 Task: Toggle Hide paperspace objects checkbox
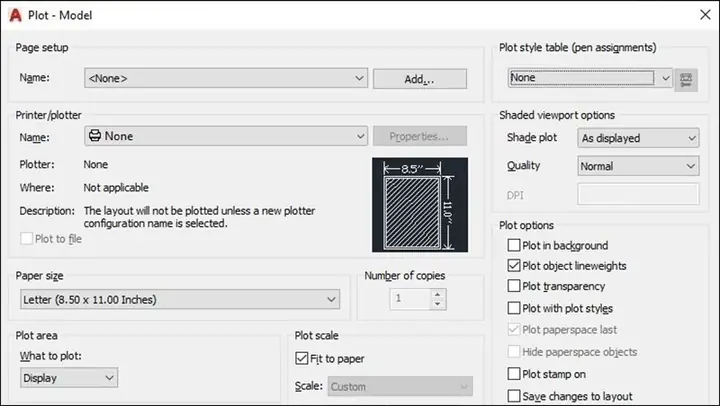[514, 352]
